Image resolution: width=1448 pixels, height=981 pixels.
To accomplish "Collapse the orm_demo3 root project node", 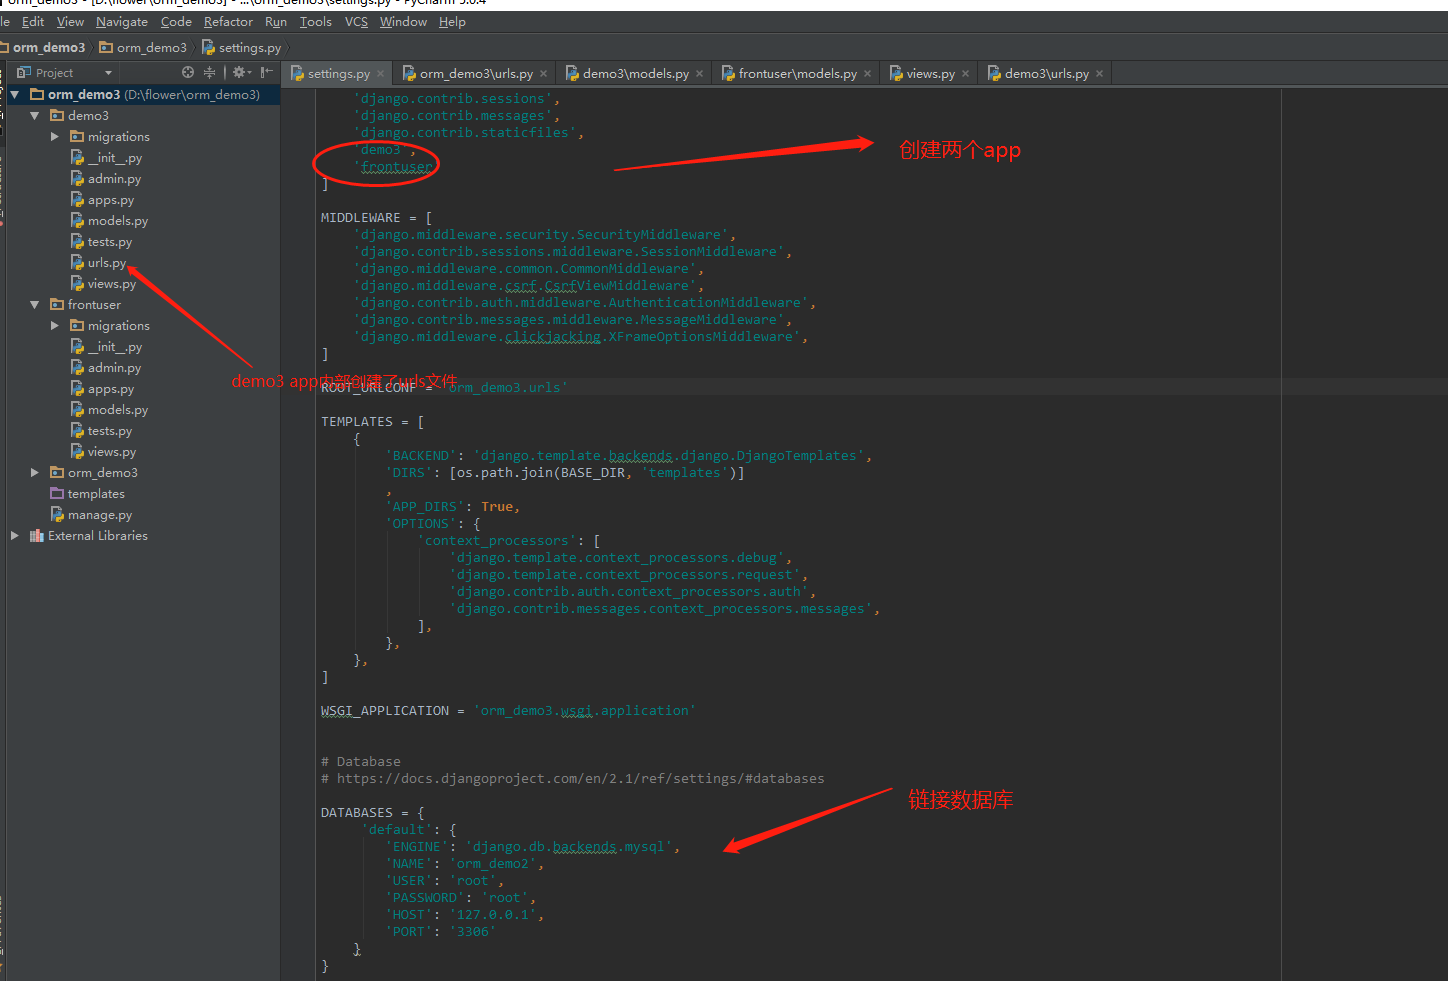I will [15, 95].
